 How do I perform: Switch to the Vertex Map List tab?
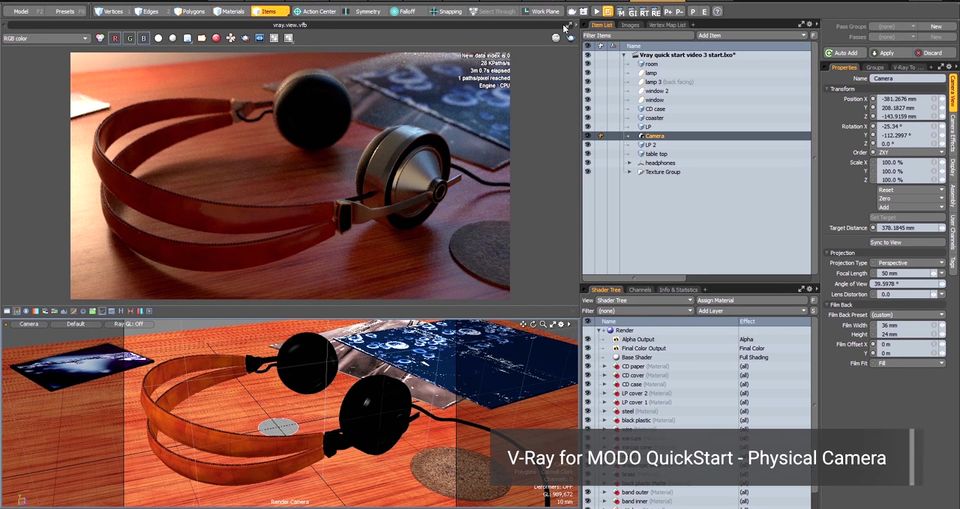pos(666,25)
